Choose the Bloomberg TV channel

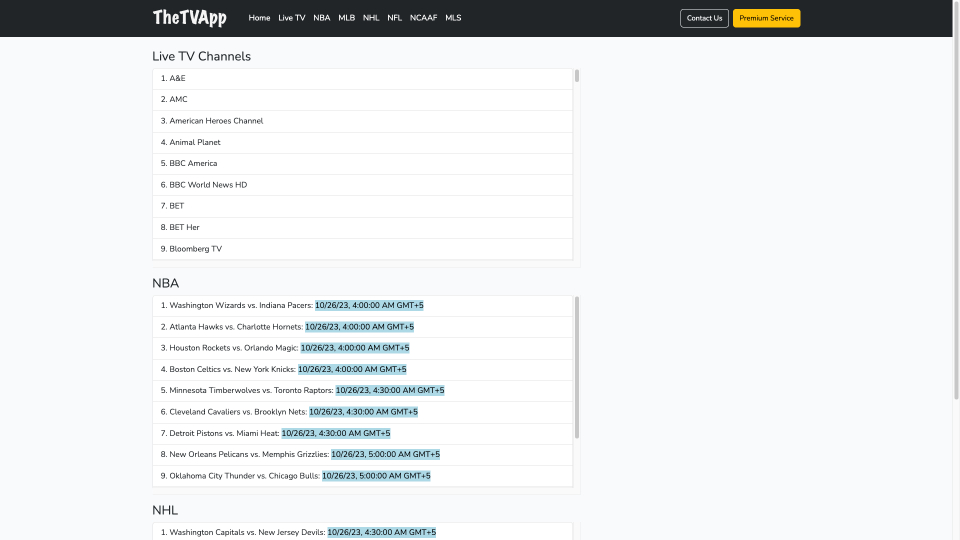(x=362, y=249)
